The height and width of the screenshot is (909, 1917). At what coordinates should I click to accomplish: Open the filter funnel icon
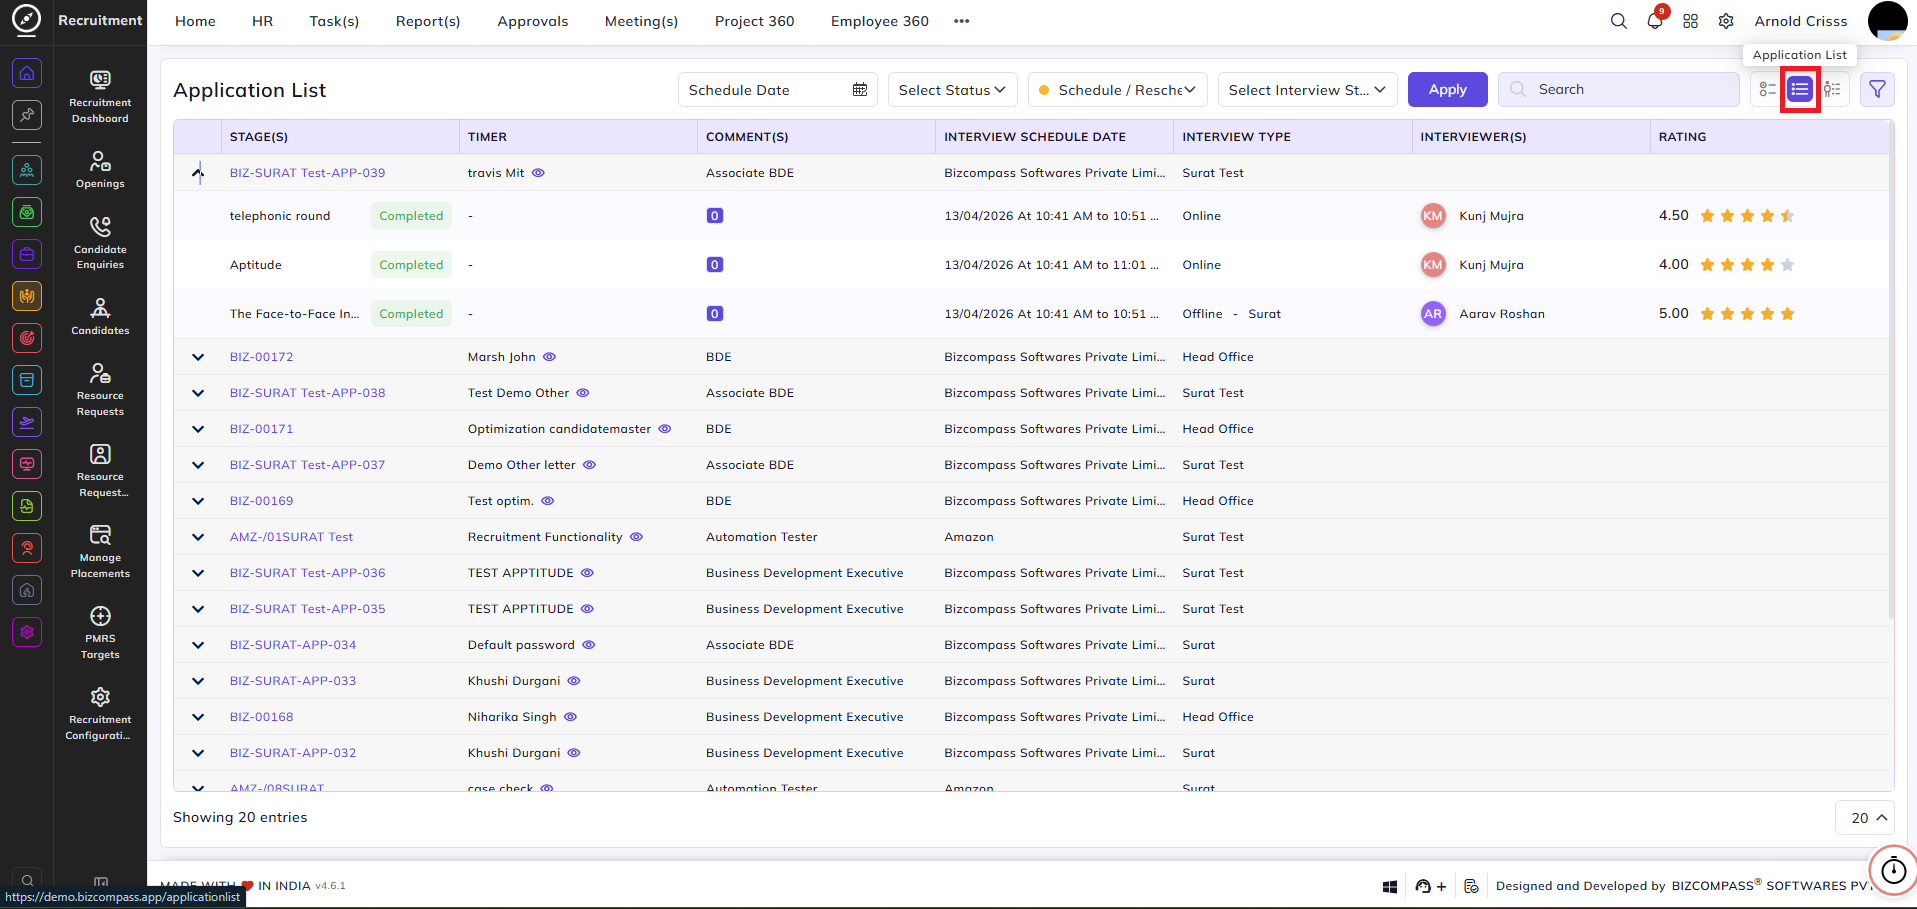pyautogui.click(x=1877, y=89)
